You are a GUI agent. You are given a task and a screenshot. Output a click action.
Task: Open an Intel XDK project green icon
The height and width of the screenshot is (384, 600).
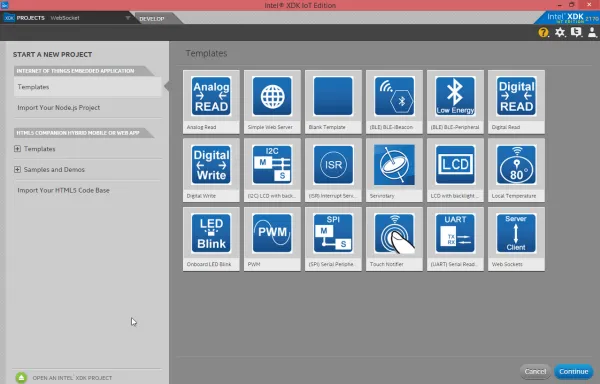[x=21, y=378]
